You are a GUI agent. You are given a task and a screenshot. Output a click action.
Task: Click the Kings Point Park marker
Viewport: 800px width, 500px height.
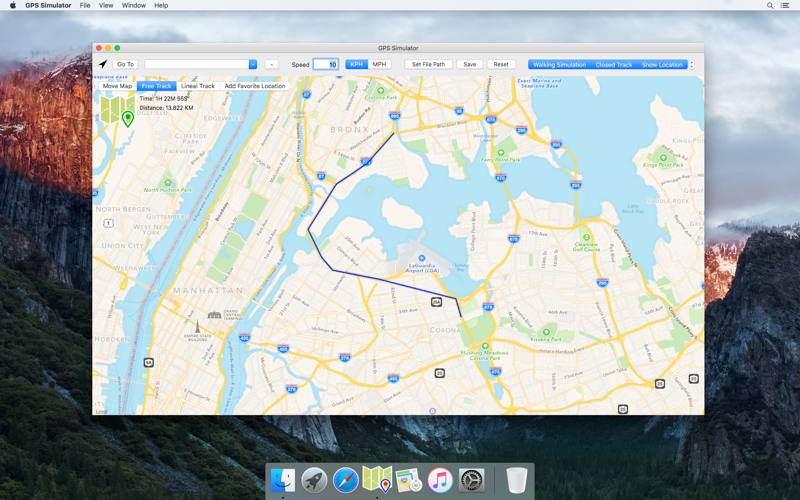[x=663, y=158]
